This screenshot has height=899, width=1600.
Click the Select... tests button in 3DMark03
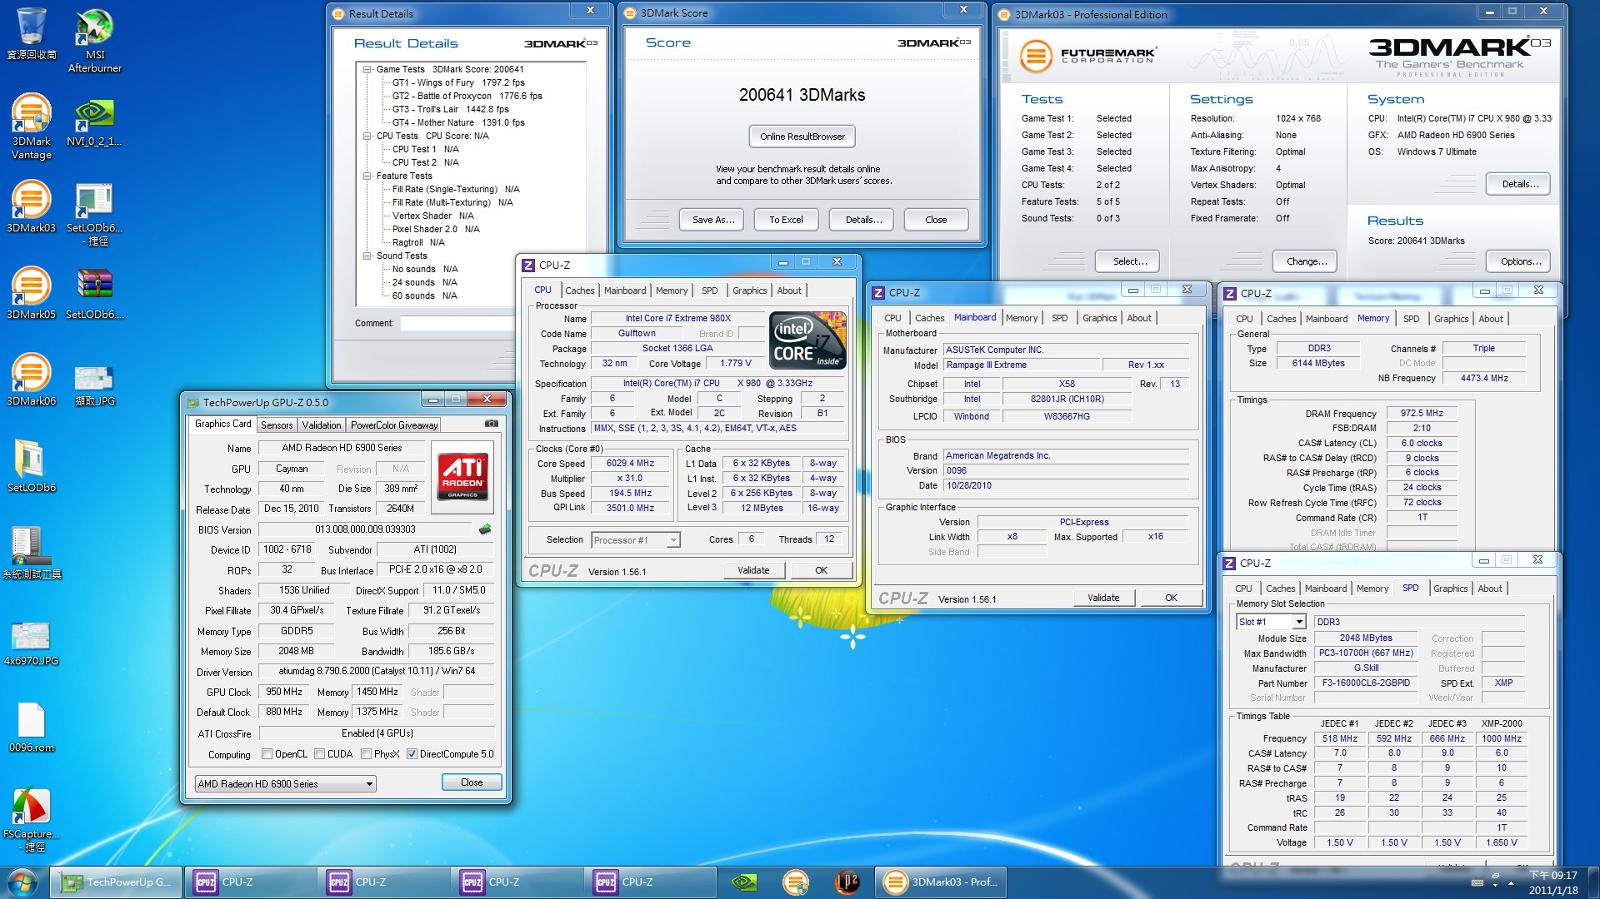coord(1130,261)
